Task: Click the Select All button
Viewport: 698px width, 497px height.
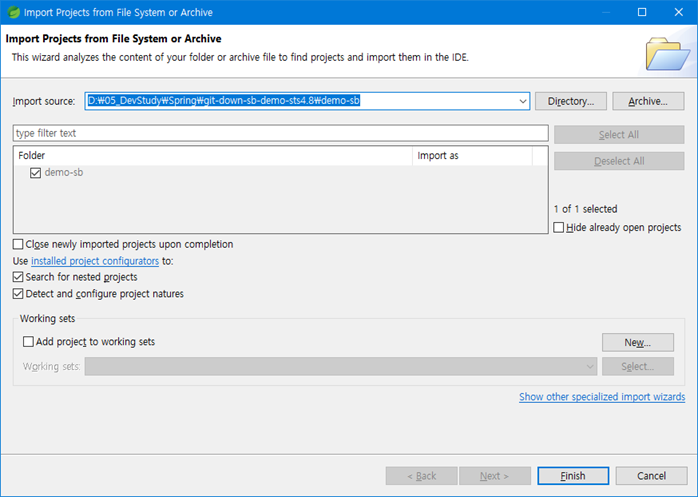Action: coord(619,134)
